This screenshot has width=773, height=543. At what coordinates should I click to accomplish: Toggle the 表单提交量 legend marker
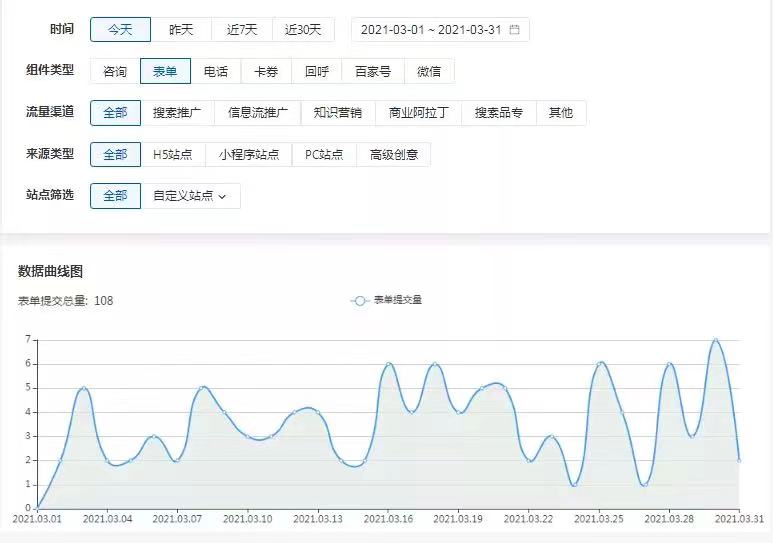(x=360, y=300)
